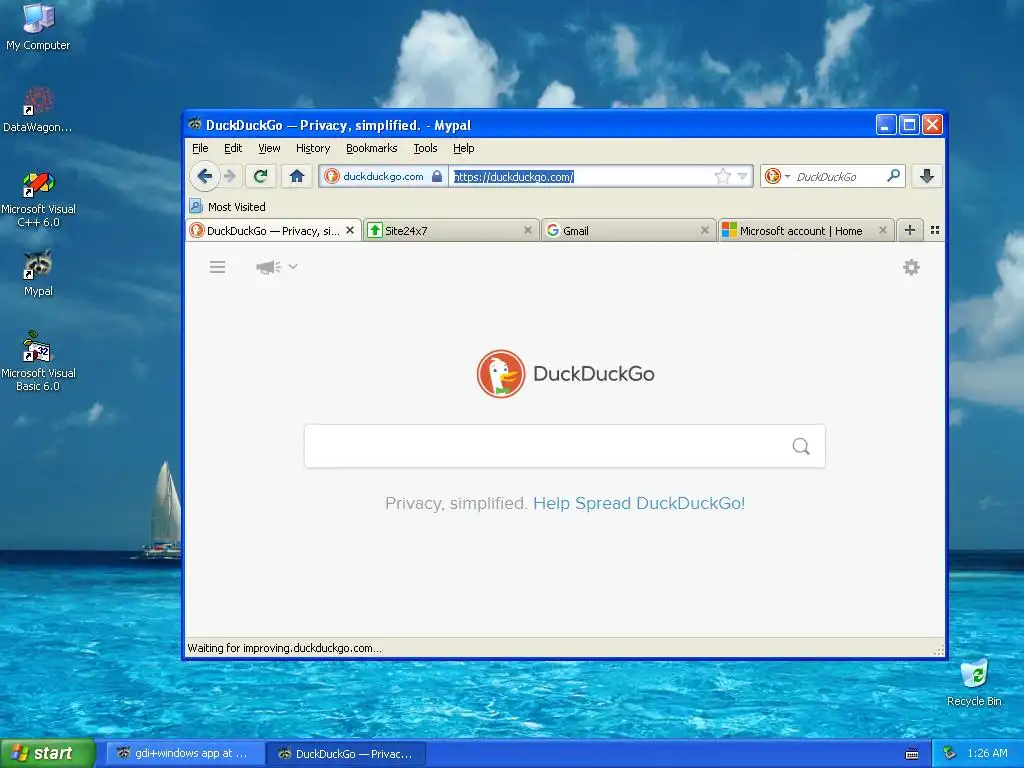The image size is (1024, 768).
Task: Click the Most Visited bookmarks folder
Action: click(x=227, y=206)
